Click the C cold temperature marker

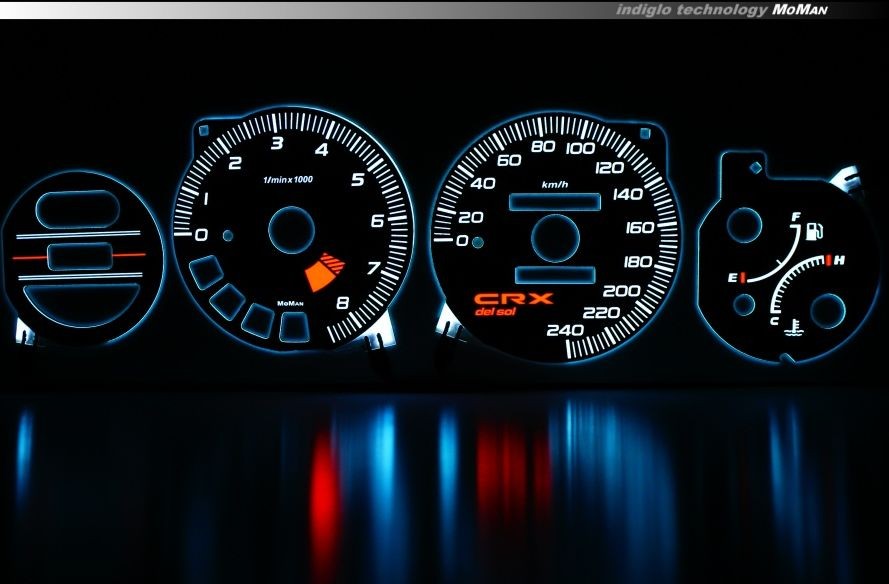point(774,320)
